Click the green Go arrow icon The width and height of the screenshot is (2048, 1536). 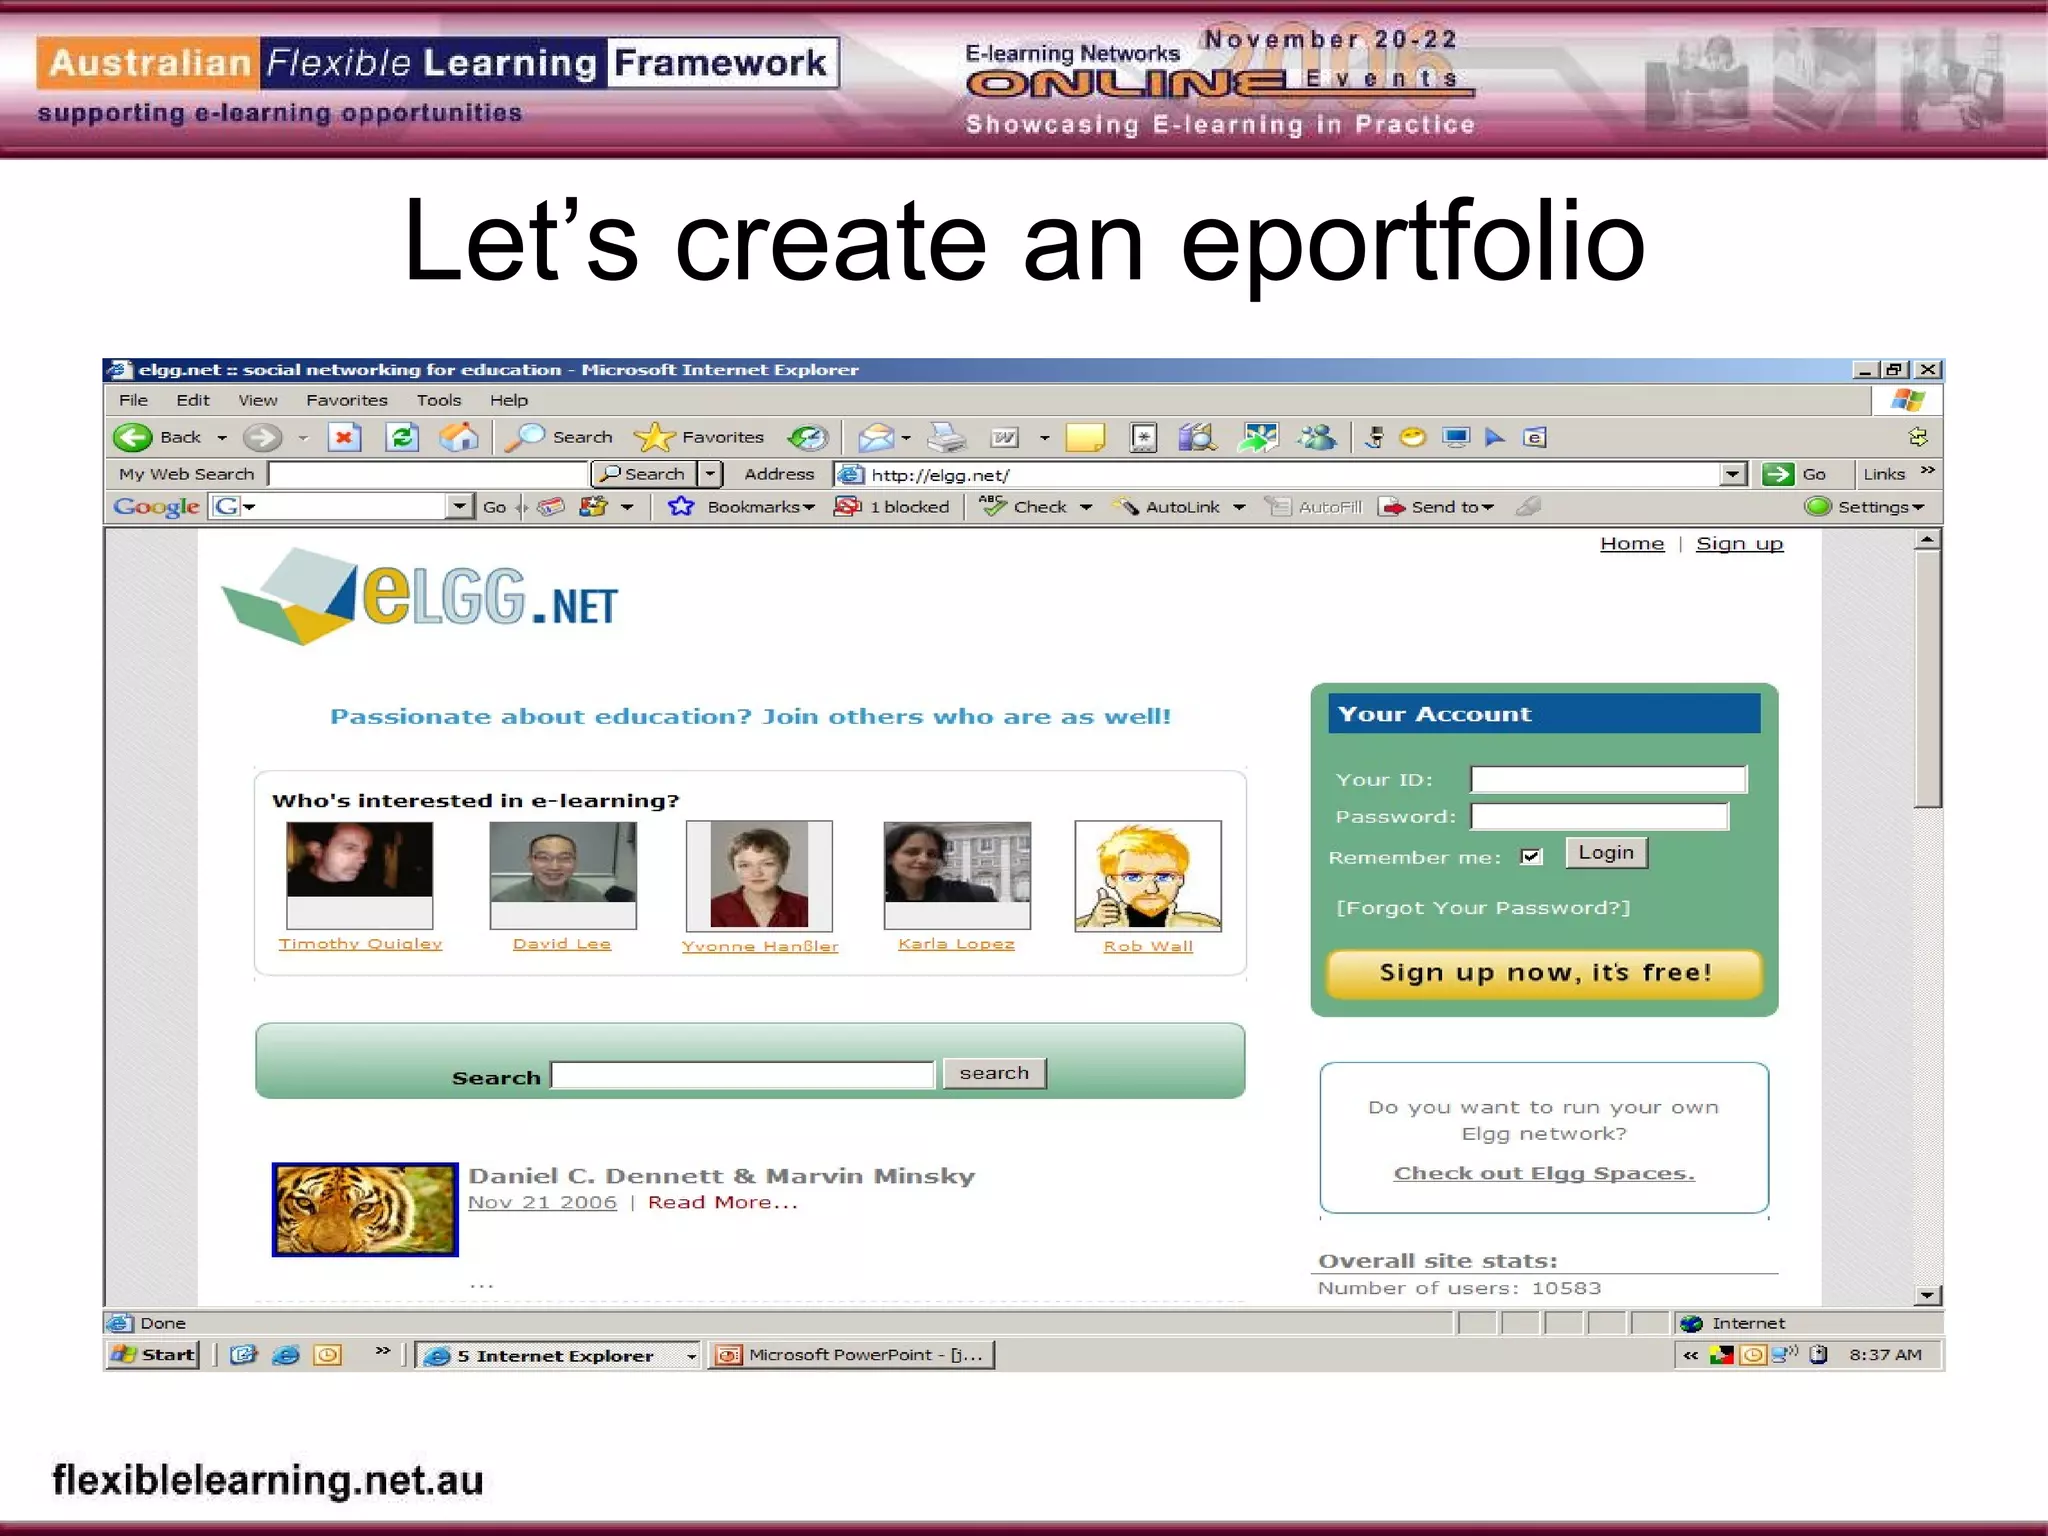click(x=1777, y=474)
